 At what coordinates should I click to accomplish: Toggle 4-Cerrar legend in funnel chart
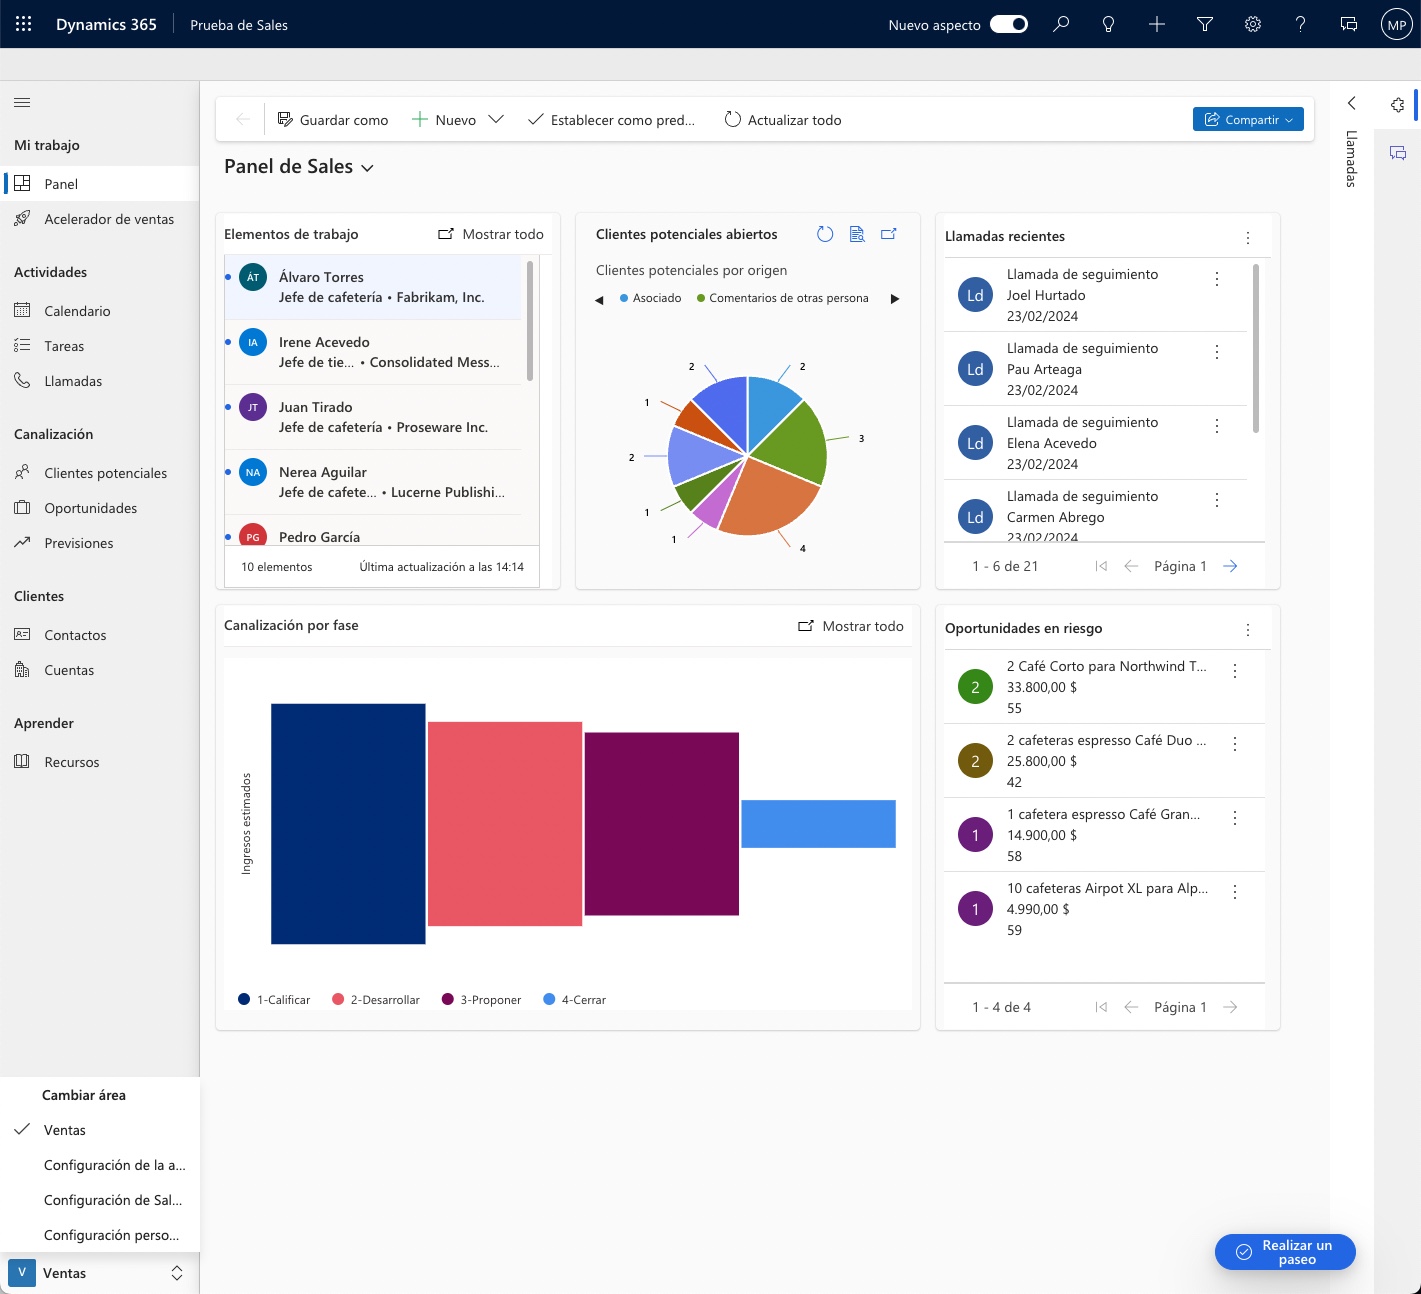(x=575, y=999)
